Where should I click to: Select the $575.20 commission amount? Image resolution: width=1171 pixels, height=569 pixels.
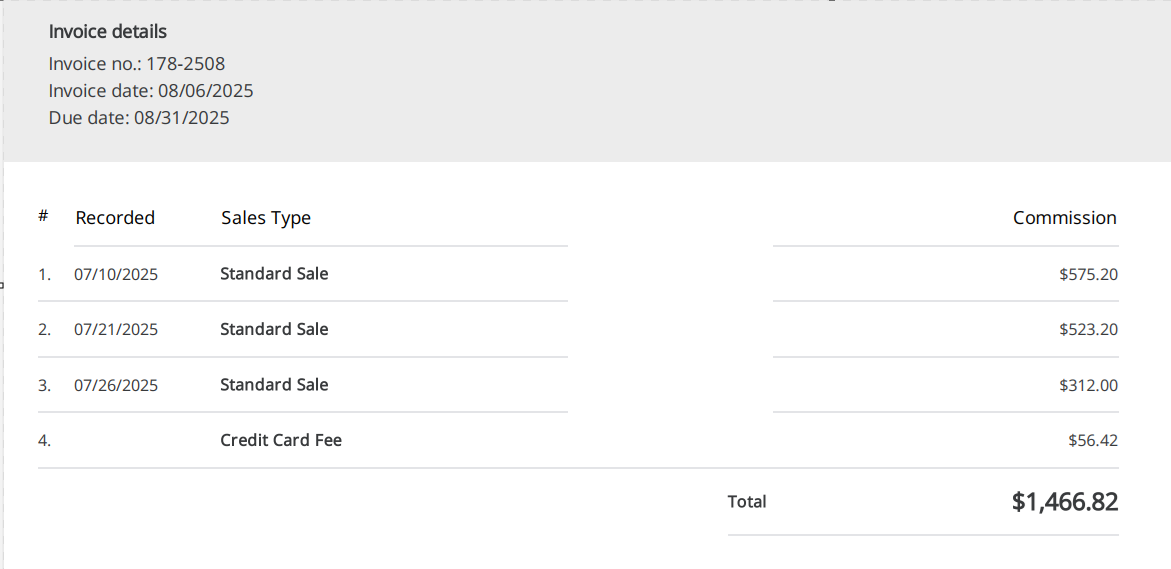(x=1088, y=274)
